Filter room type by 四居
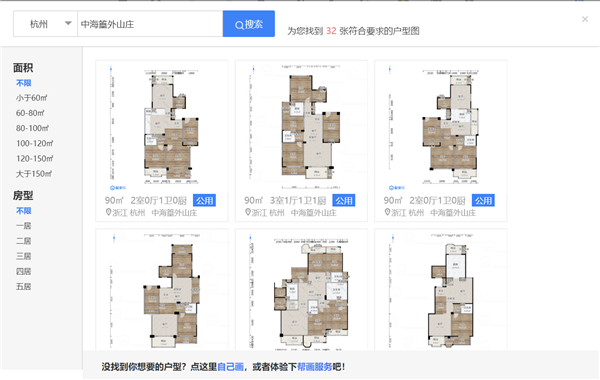The image size is (600, 380). click(23, 271)
